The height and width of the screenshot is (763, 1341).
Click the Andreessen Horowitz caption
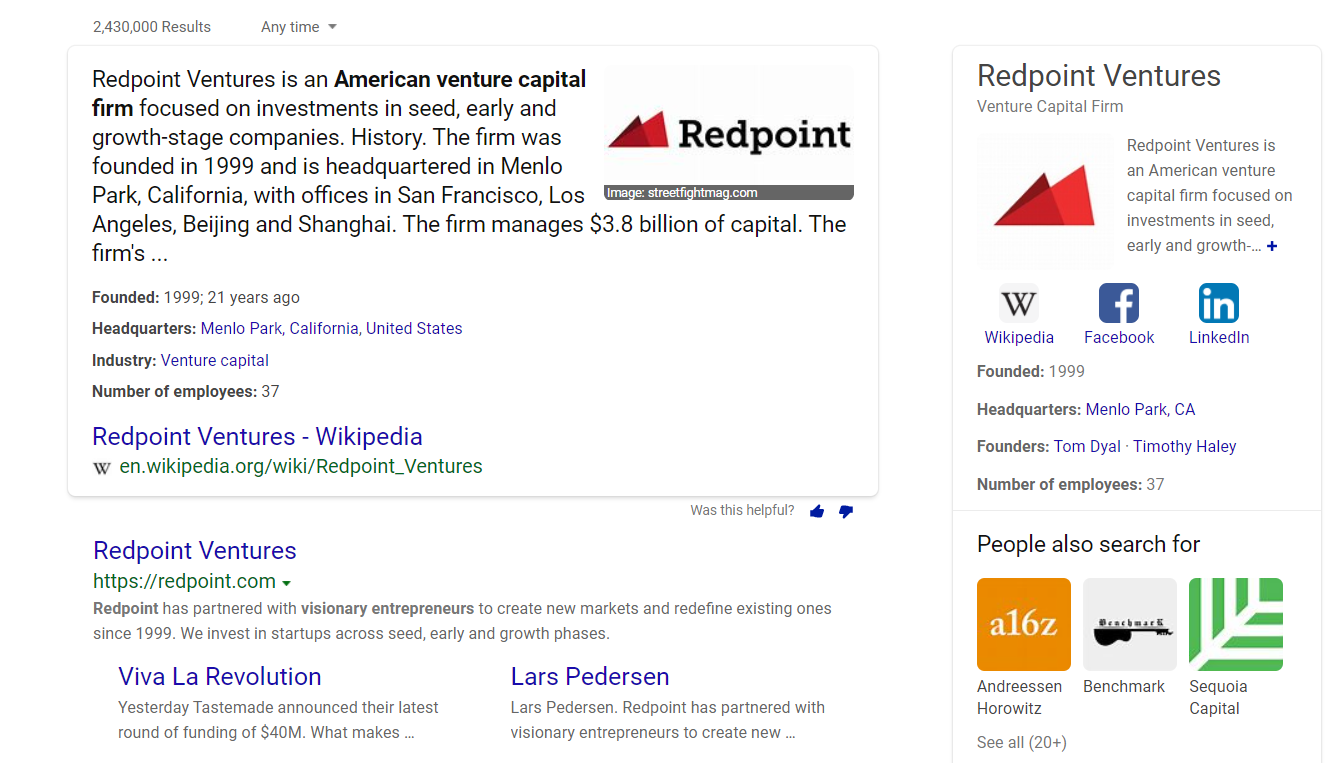tap(1019, 697)
